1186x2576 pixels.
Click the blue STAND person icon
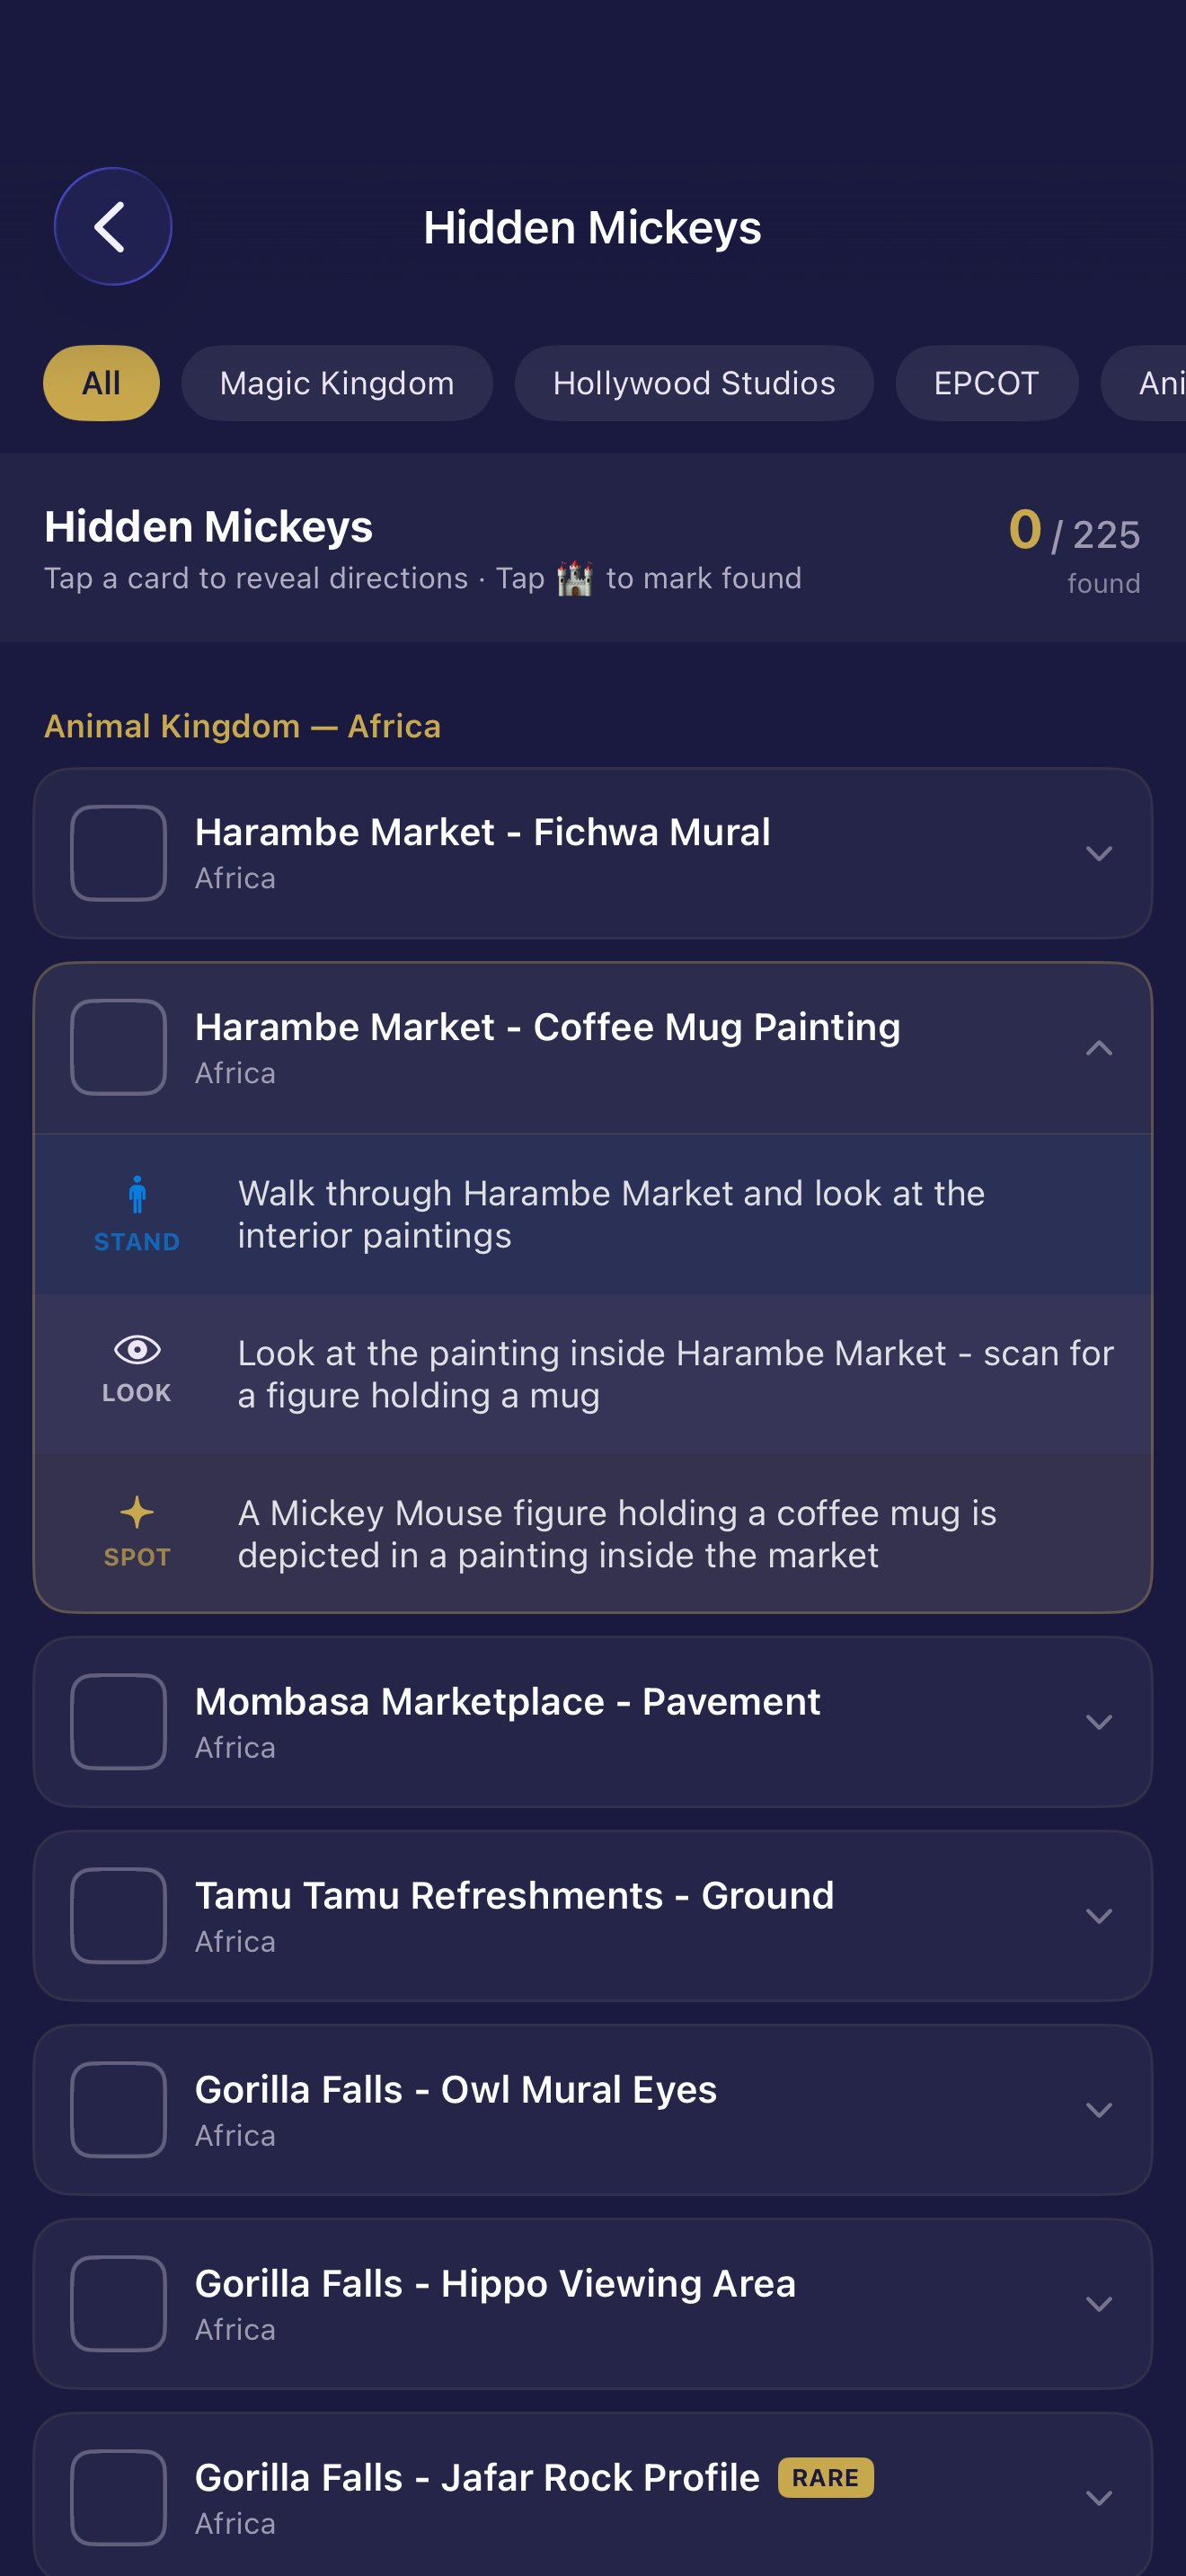pos(137,1195)
